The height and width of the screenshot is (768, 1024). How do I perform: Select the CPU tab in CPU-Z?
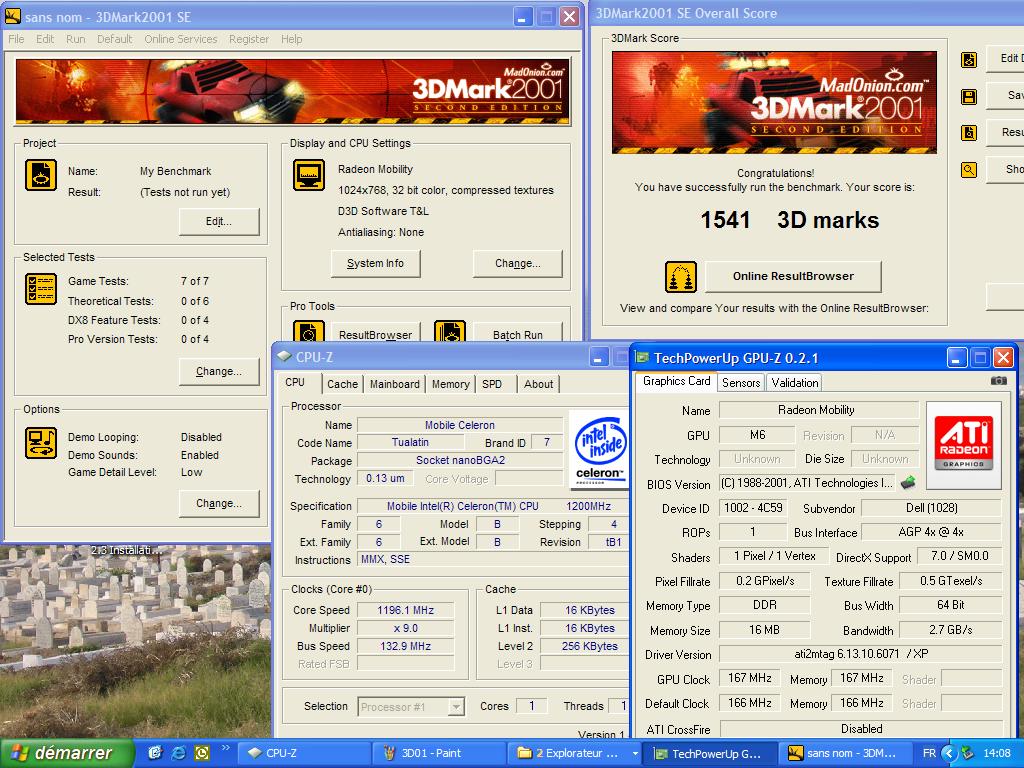click(x=295, y=383)
